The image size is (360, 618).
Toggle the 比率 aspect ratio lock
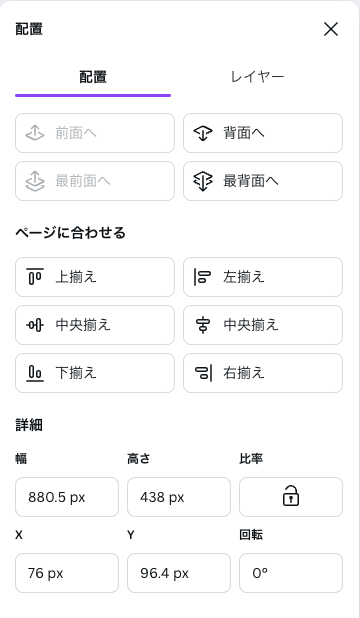tap(291, 497)
